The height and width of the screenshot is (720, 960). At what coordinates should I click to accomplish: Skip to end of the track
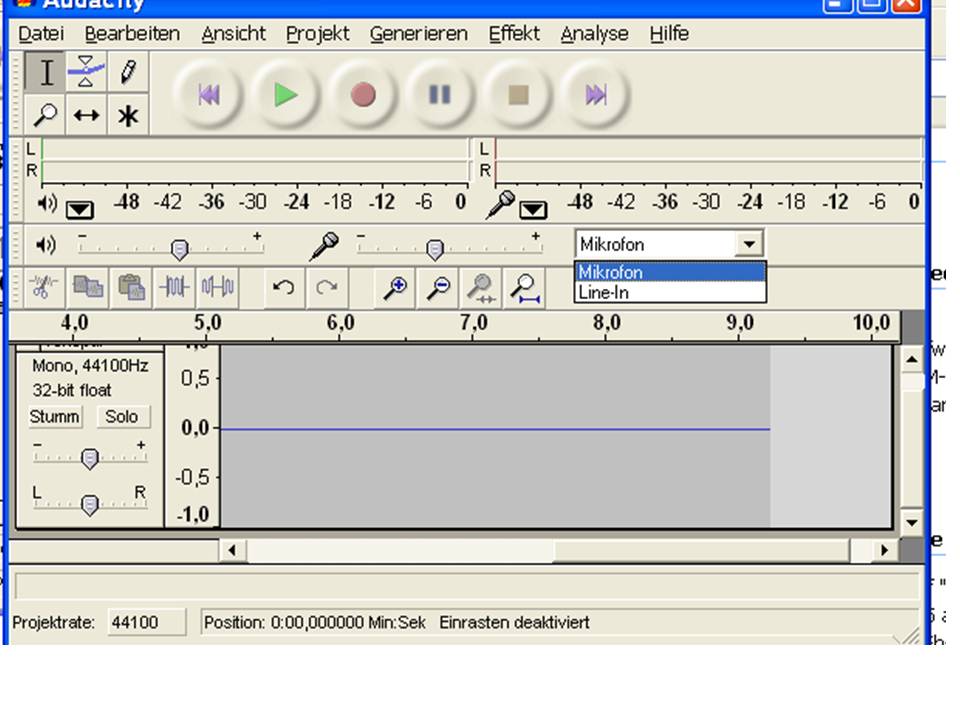(595, 95)
